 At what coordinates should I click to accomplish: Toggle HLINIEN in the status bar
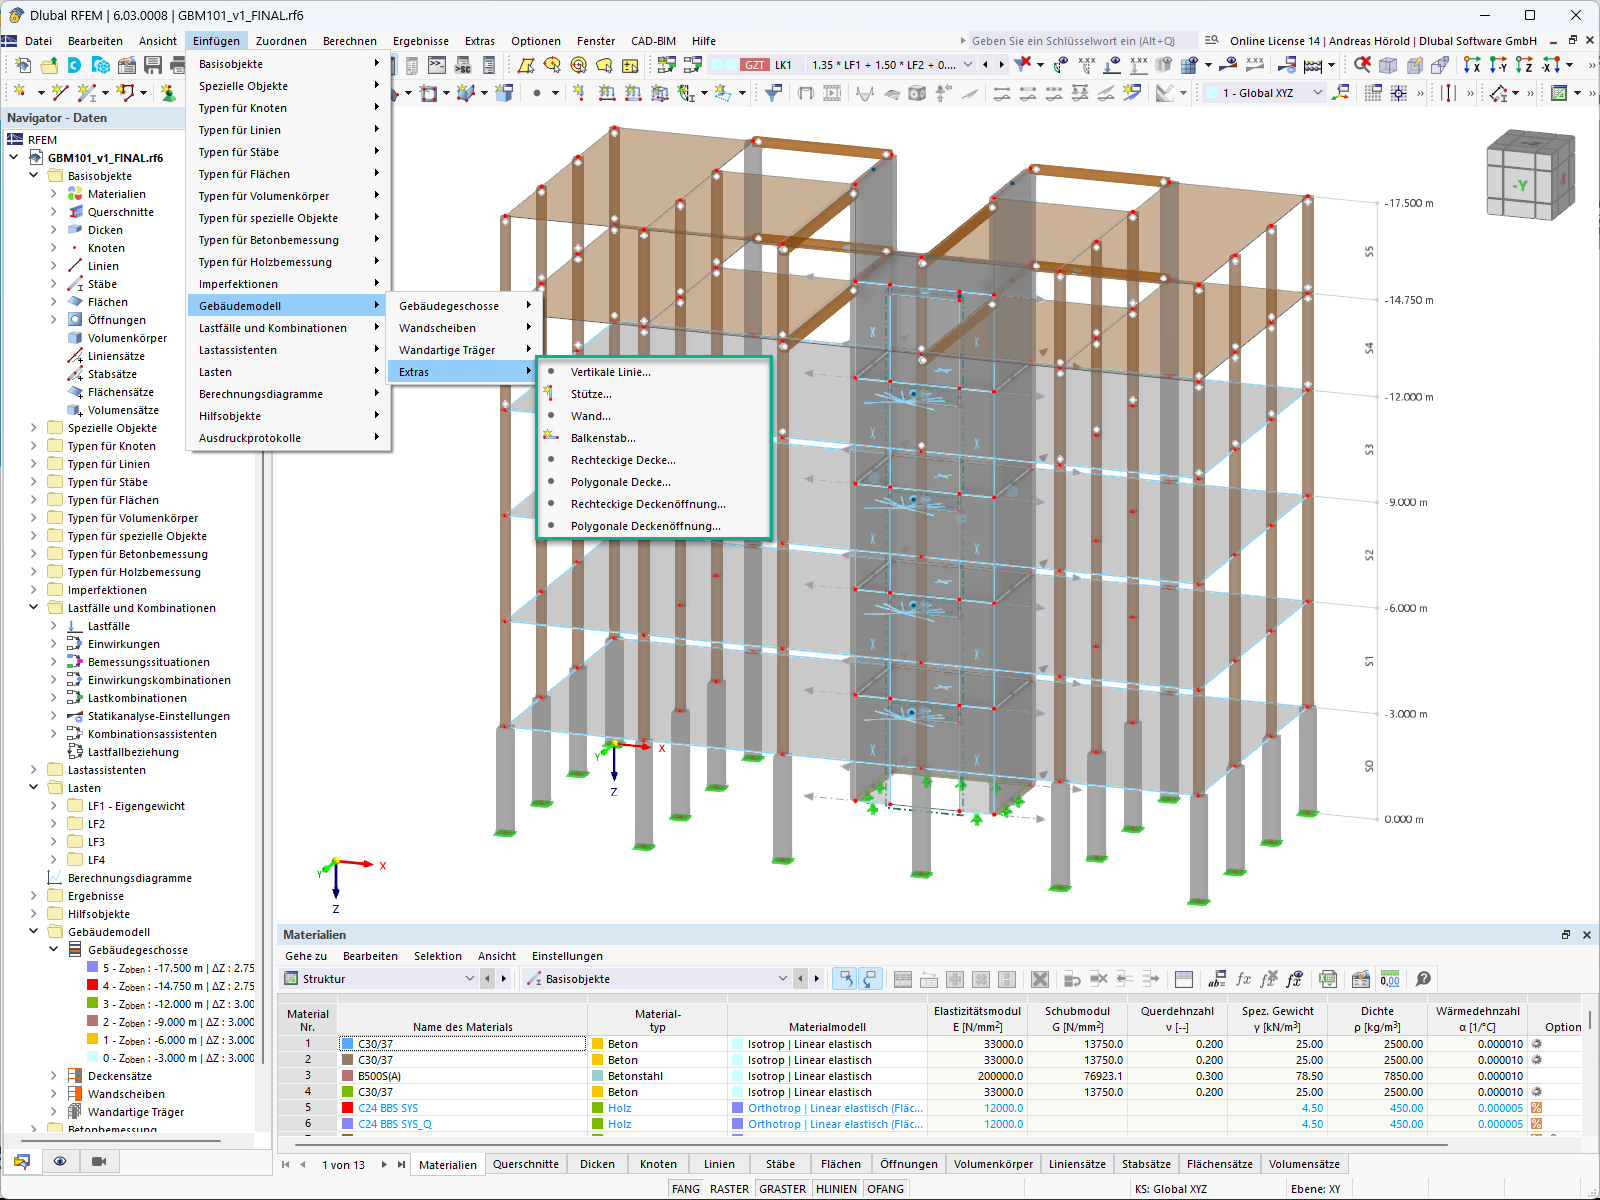(x=836, y=1189)
